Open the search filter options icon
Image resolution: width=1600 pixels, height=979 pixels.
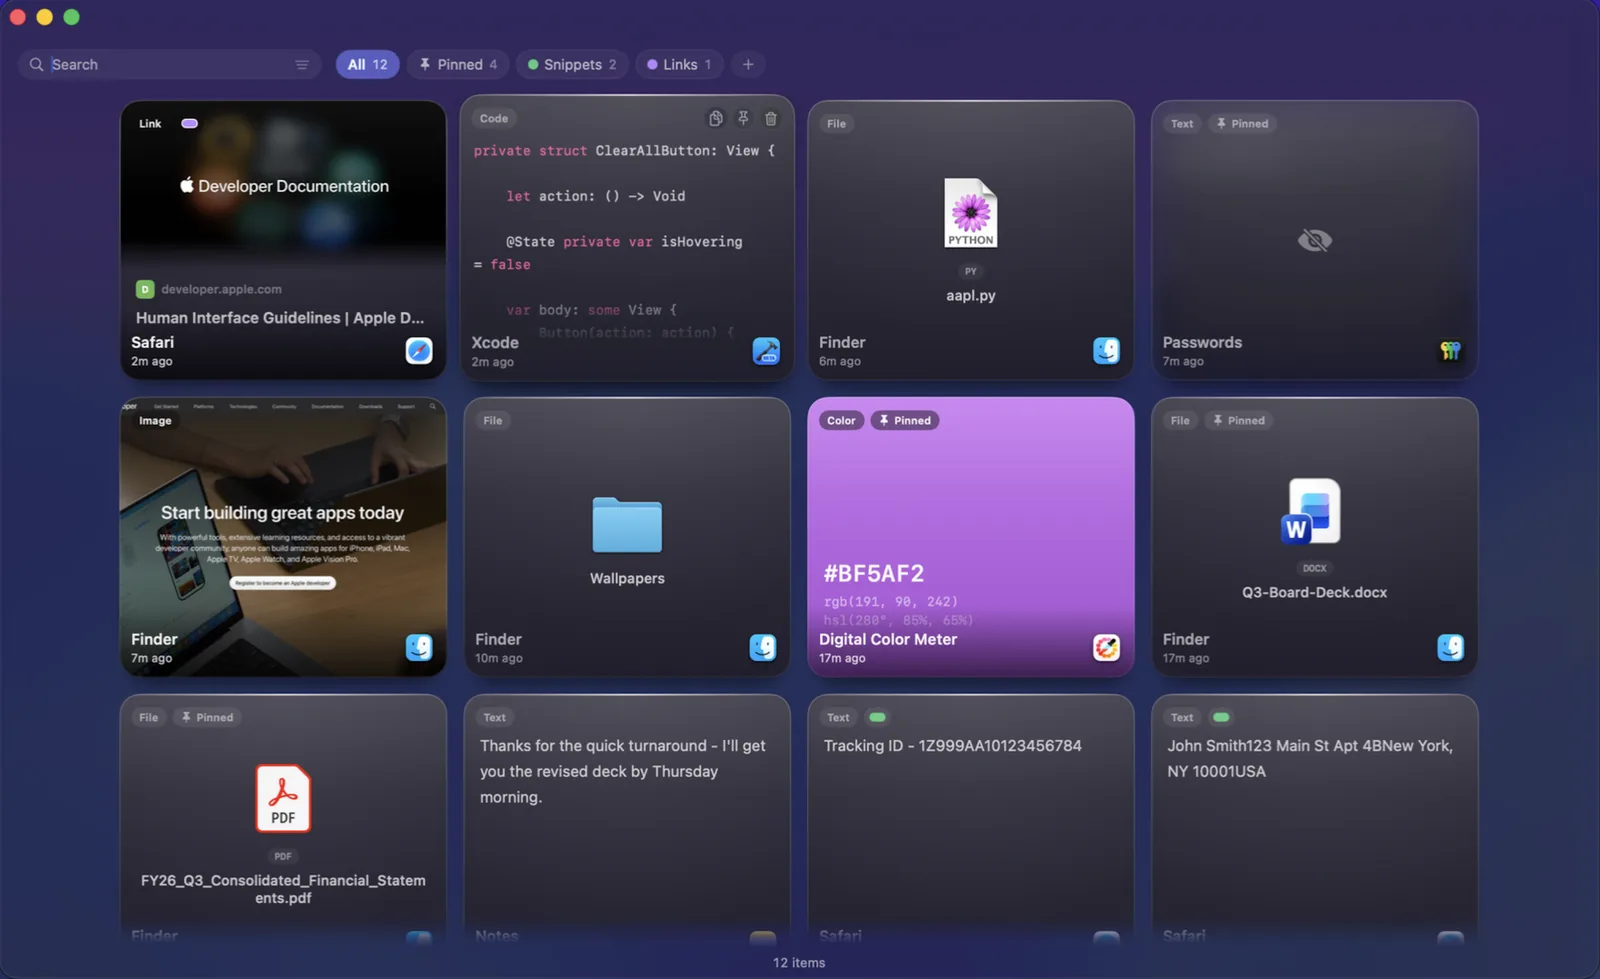301,65
